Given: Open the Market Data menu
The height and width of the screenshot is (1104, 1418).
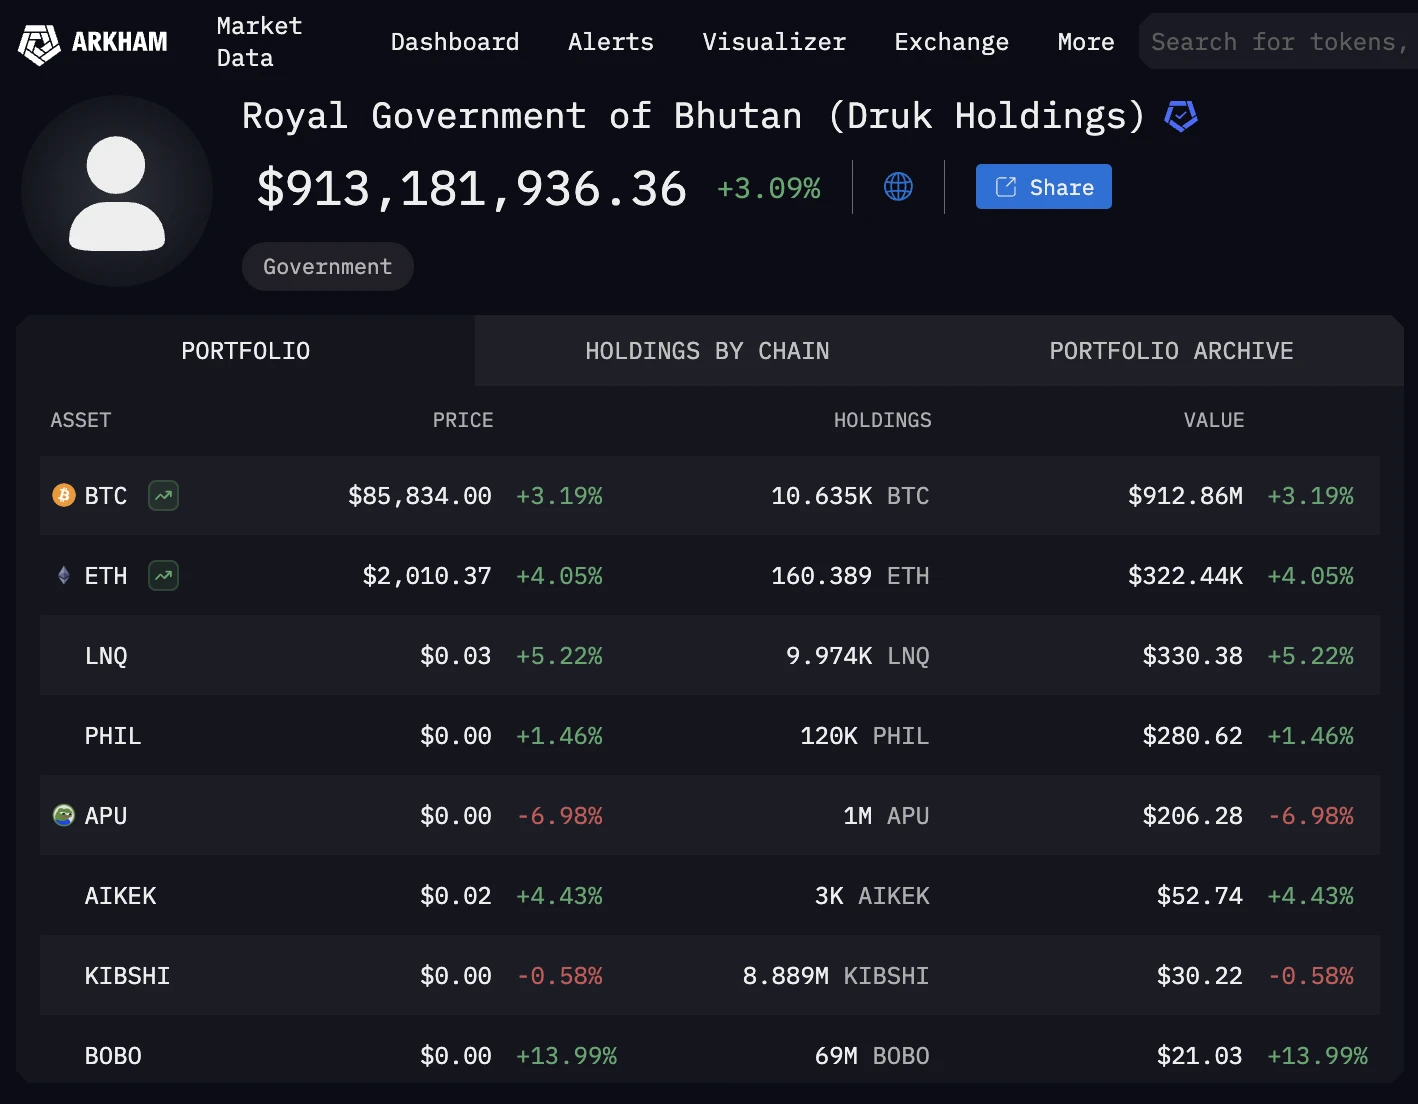Looking at the screenshot, I should 259,42.
